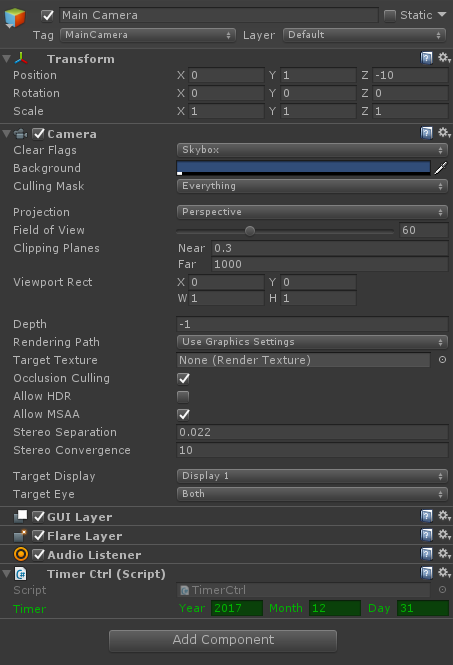Open Transform component help icon

[x=426, y=58]
